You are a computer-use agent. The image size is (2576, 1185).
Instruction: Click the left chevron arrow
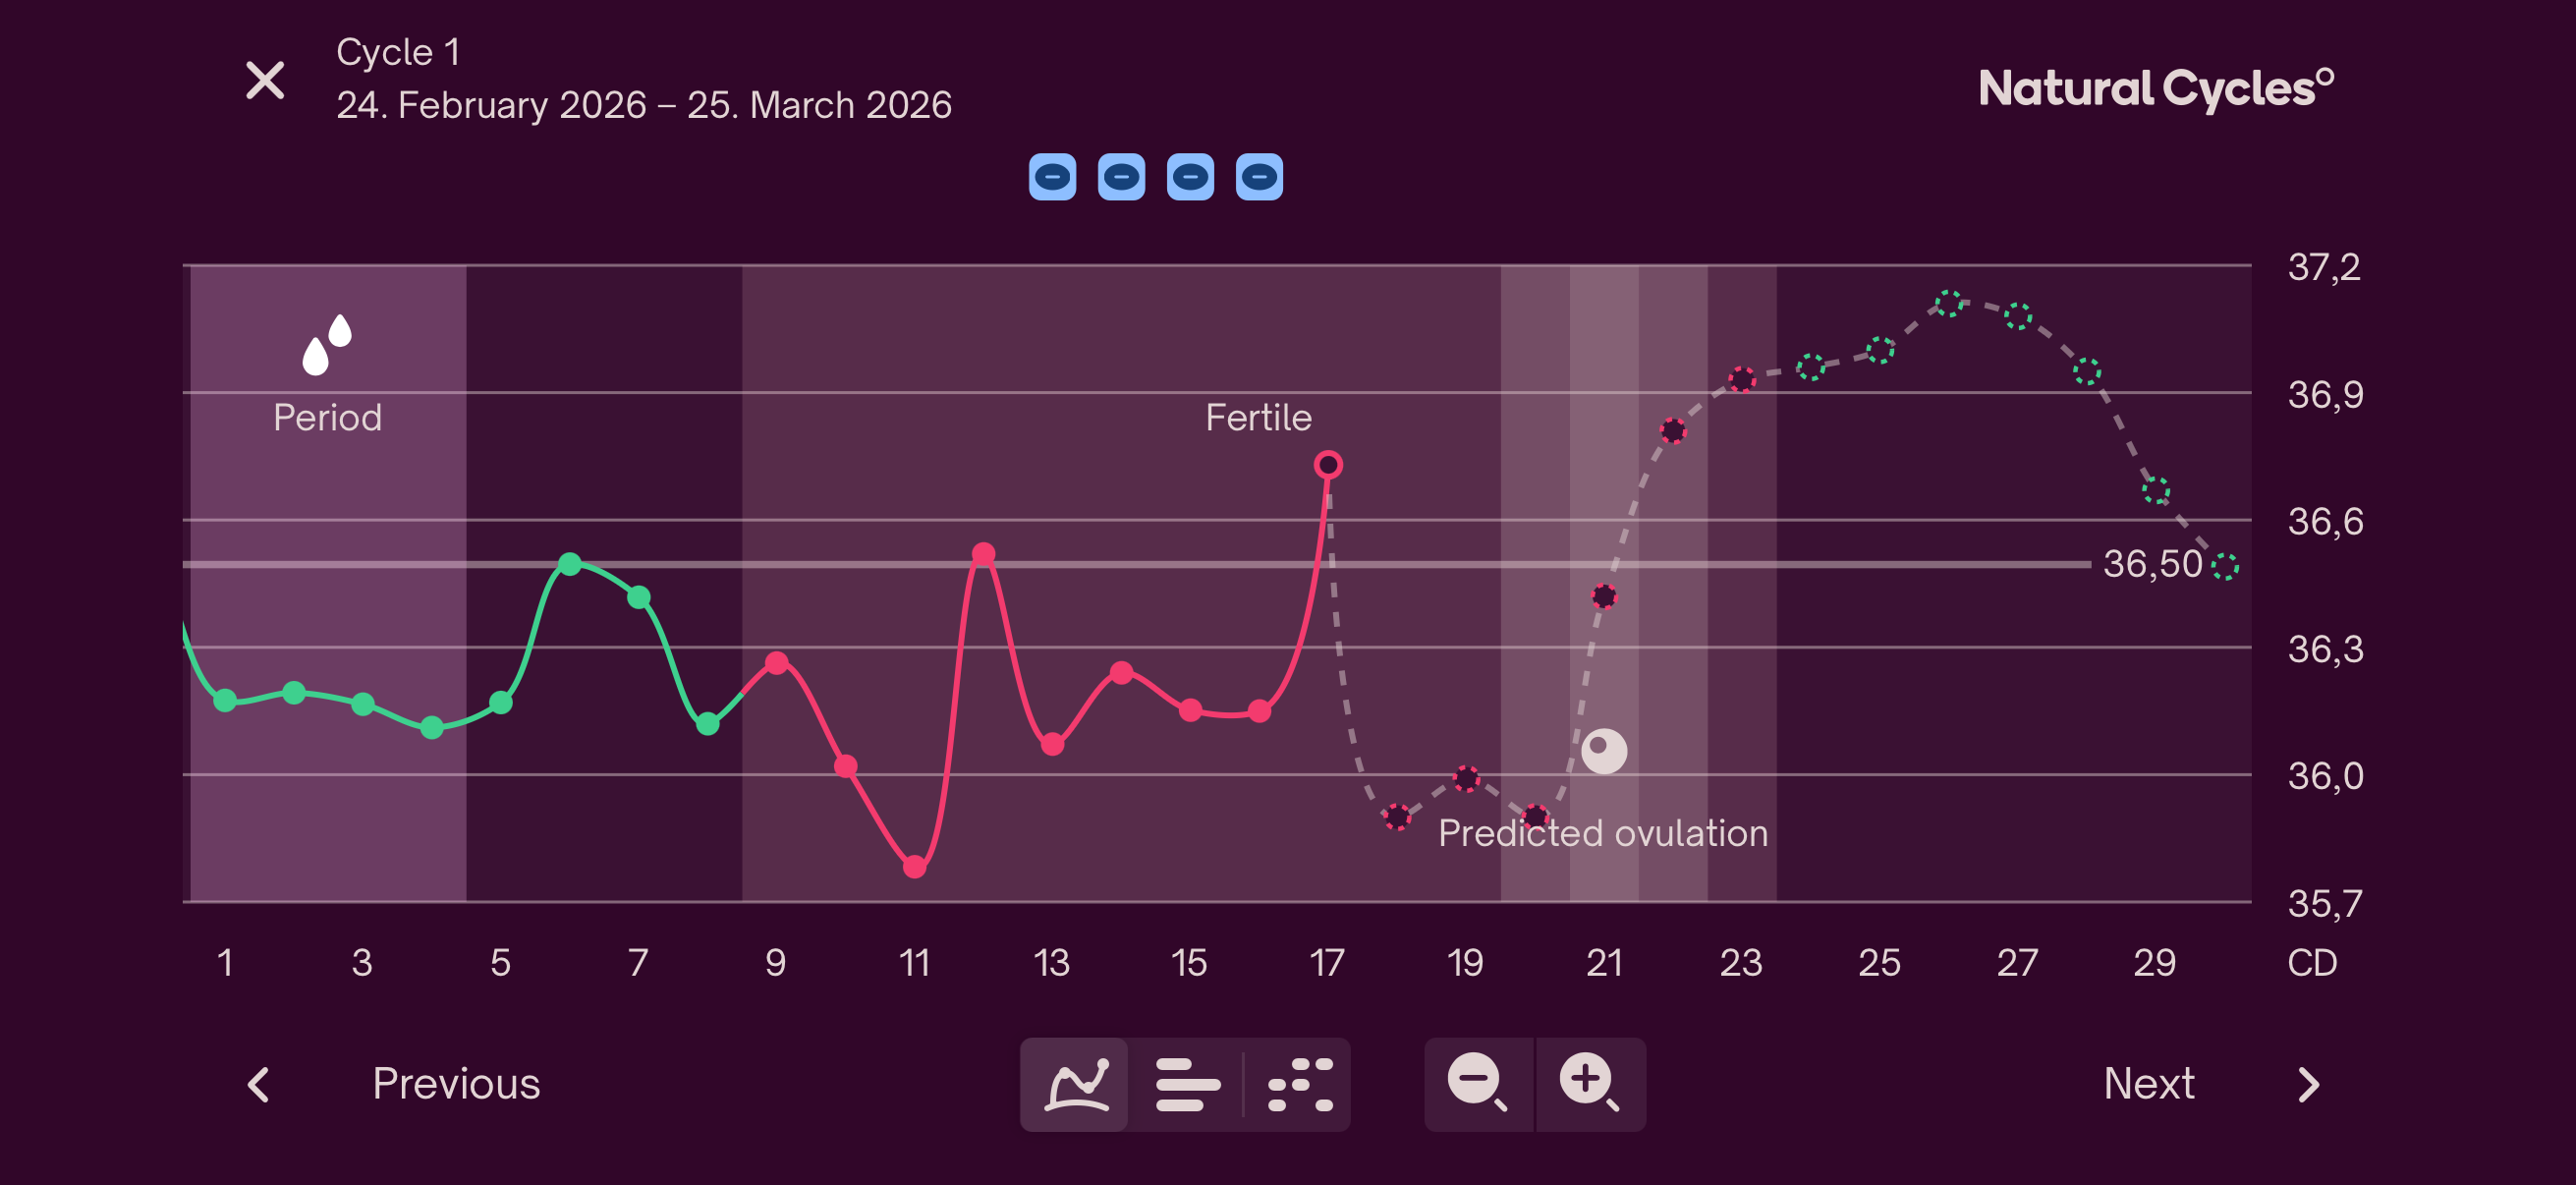pos(259,1084)
